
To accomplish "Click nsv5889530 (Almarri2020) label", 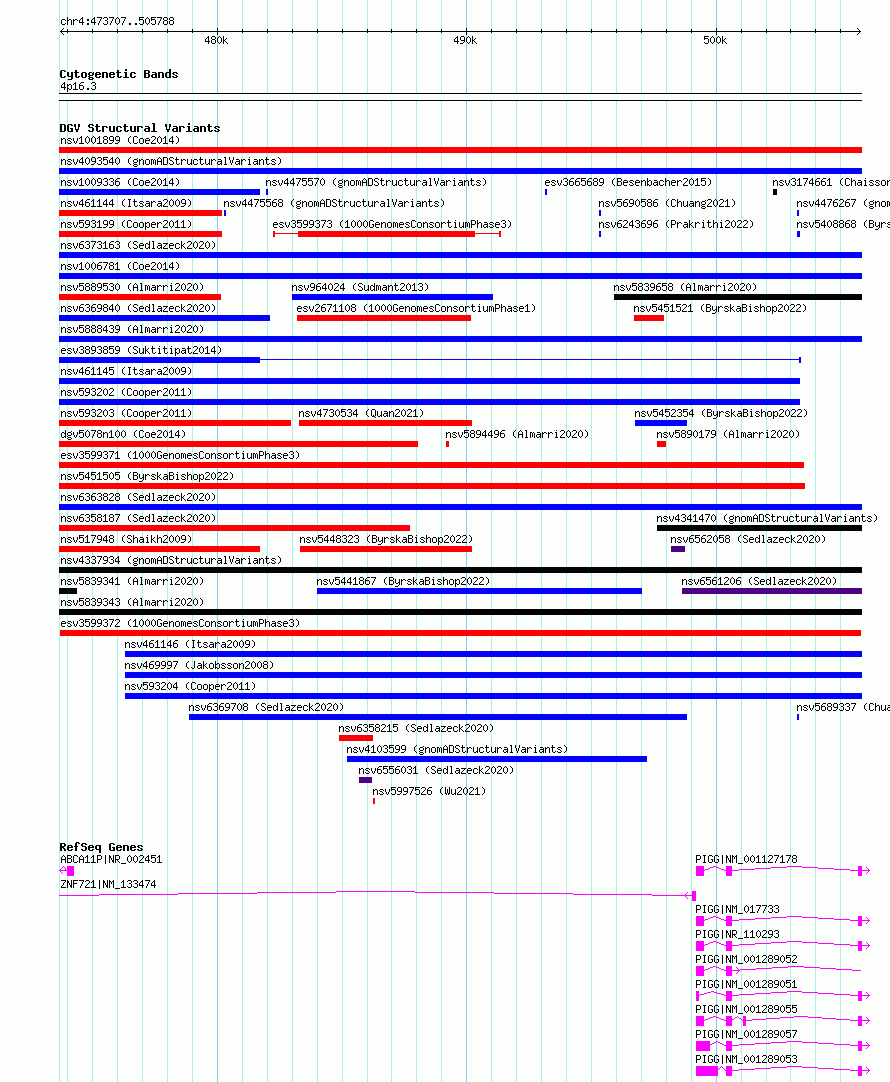I will (x=132, y=288).
